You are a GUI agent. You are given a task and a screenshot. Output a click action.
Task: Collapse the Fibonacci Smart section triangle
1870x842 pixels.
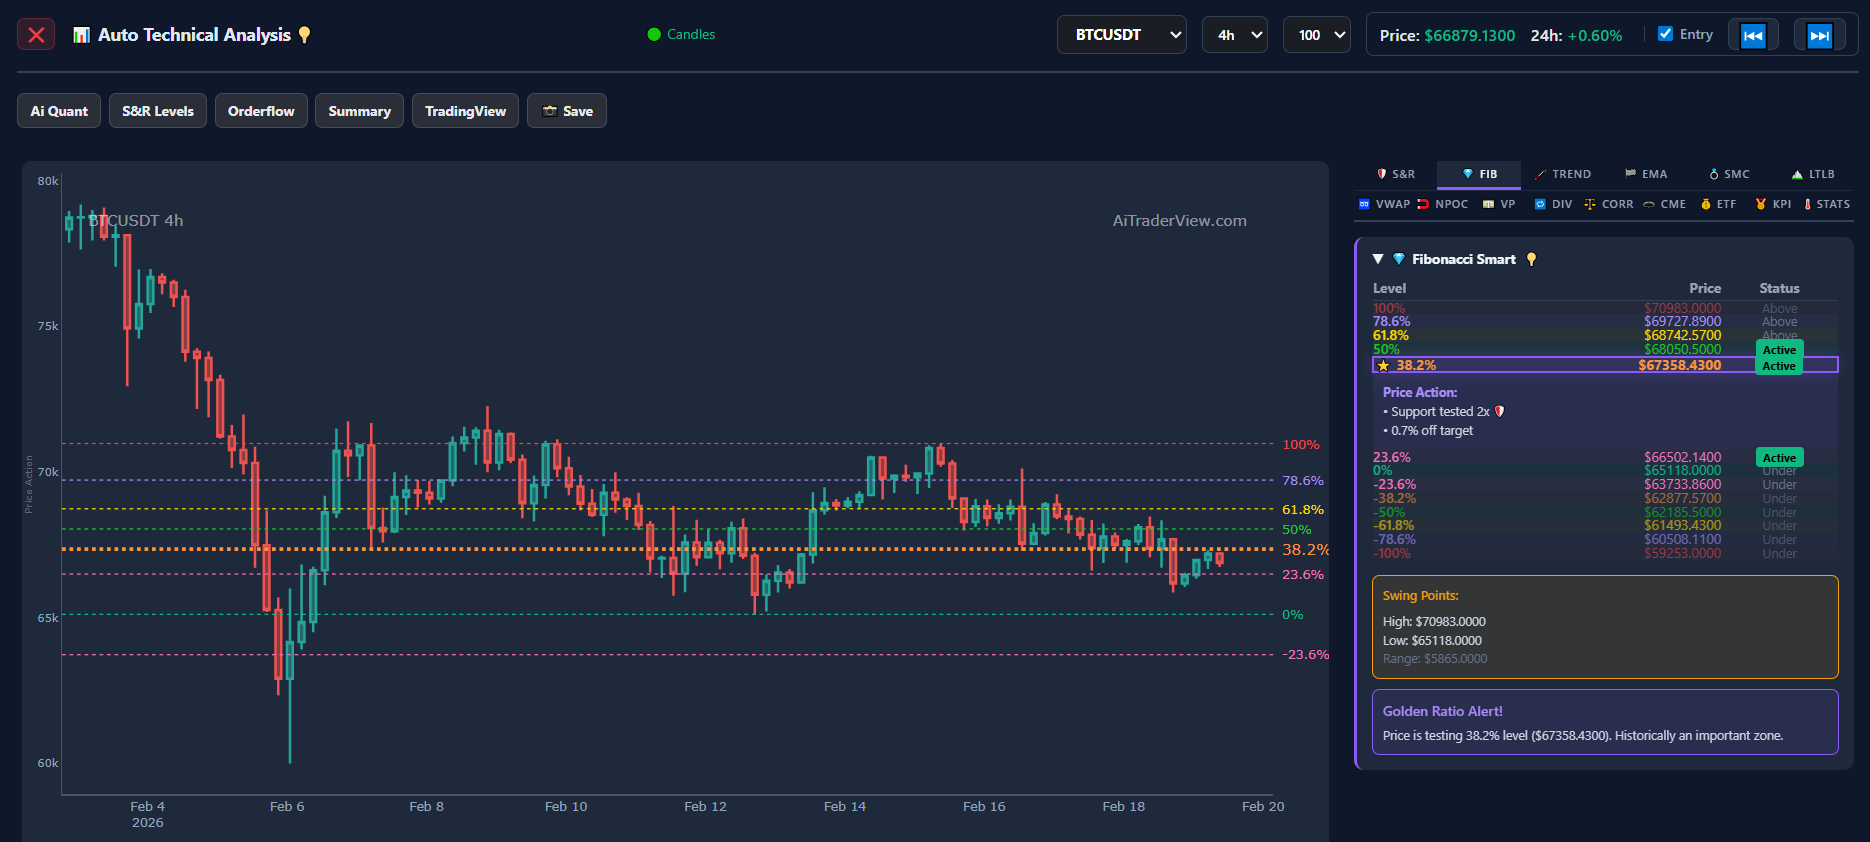(1378, 259)
